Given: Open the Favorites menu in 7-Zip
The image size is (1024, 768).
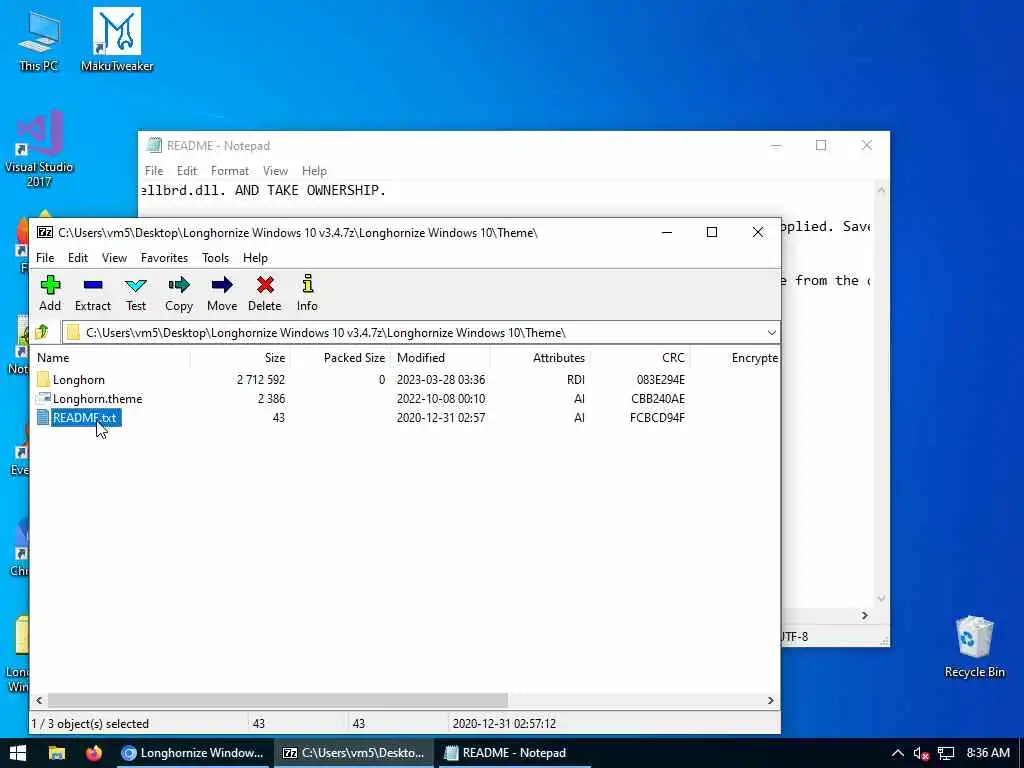Looking at the screenshot, I should tap(165, 258).
